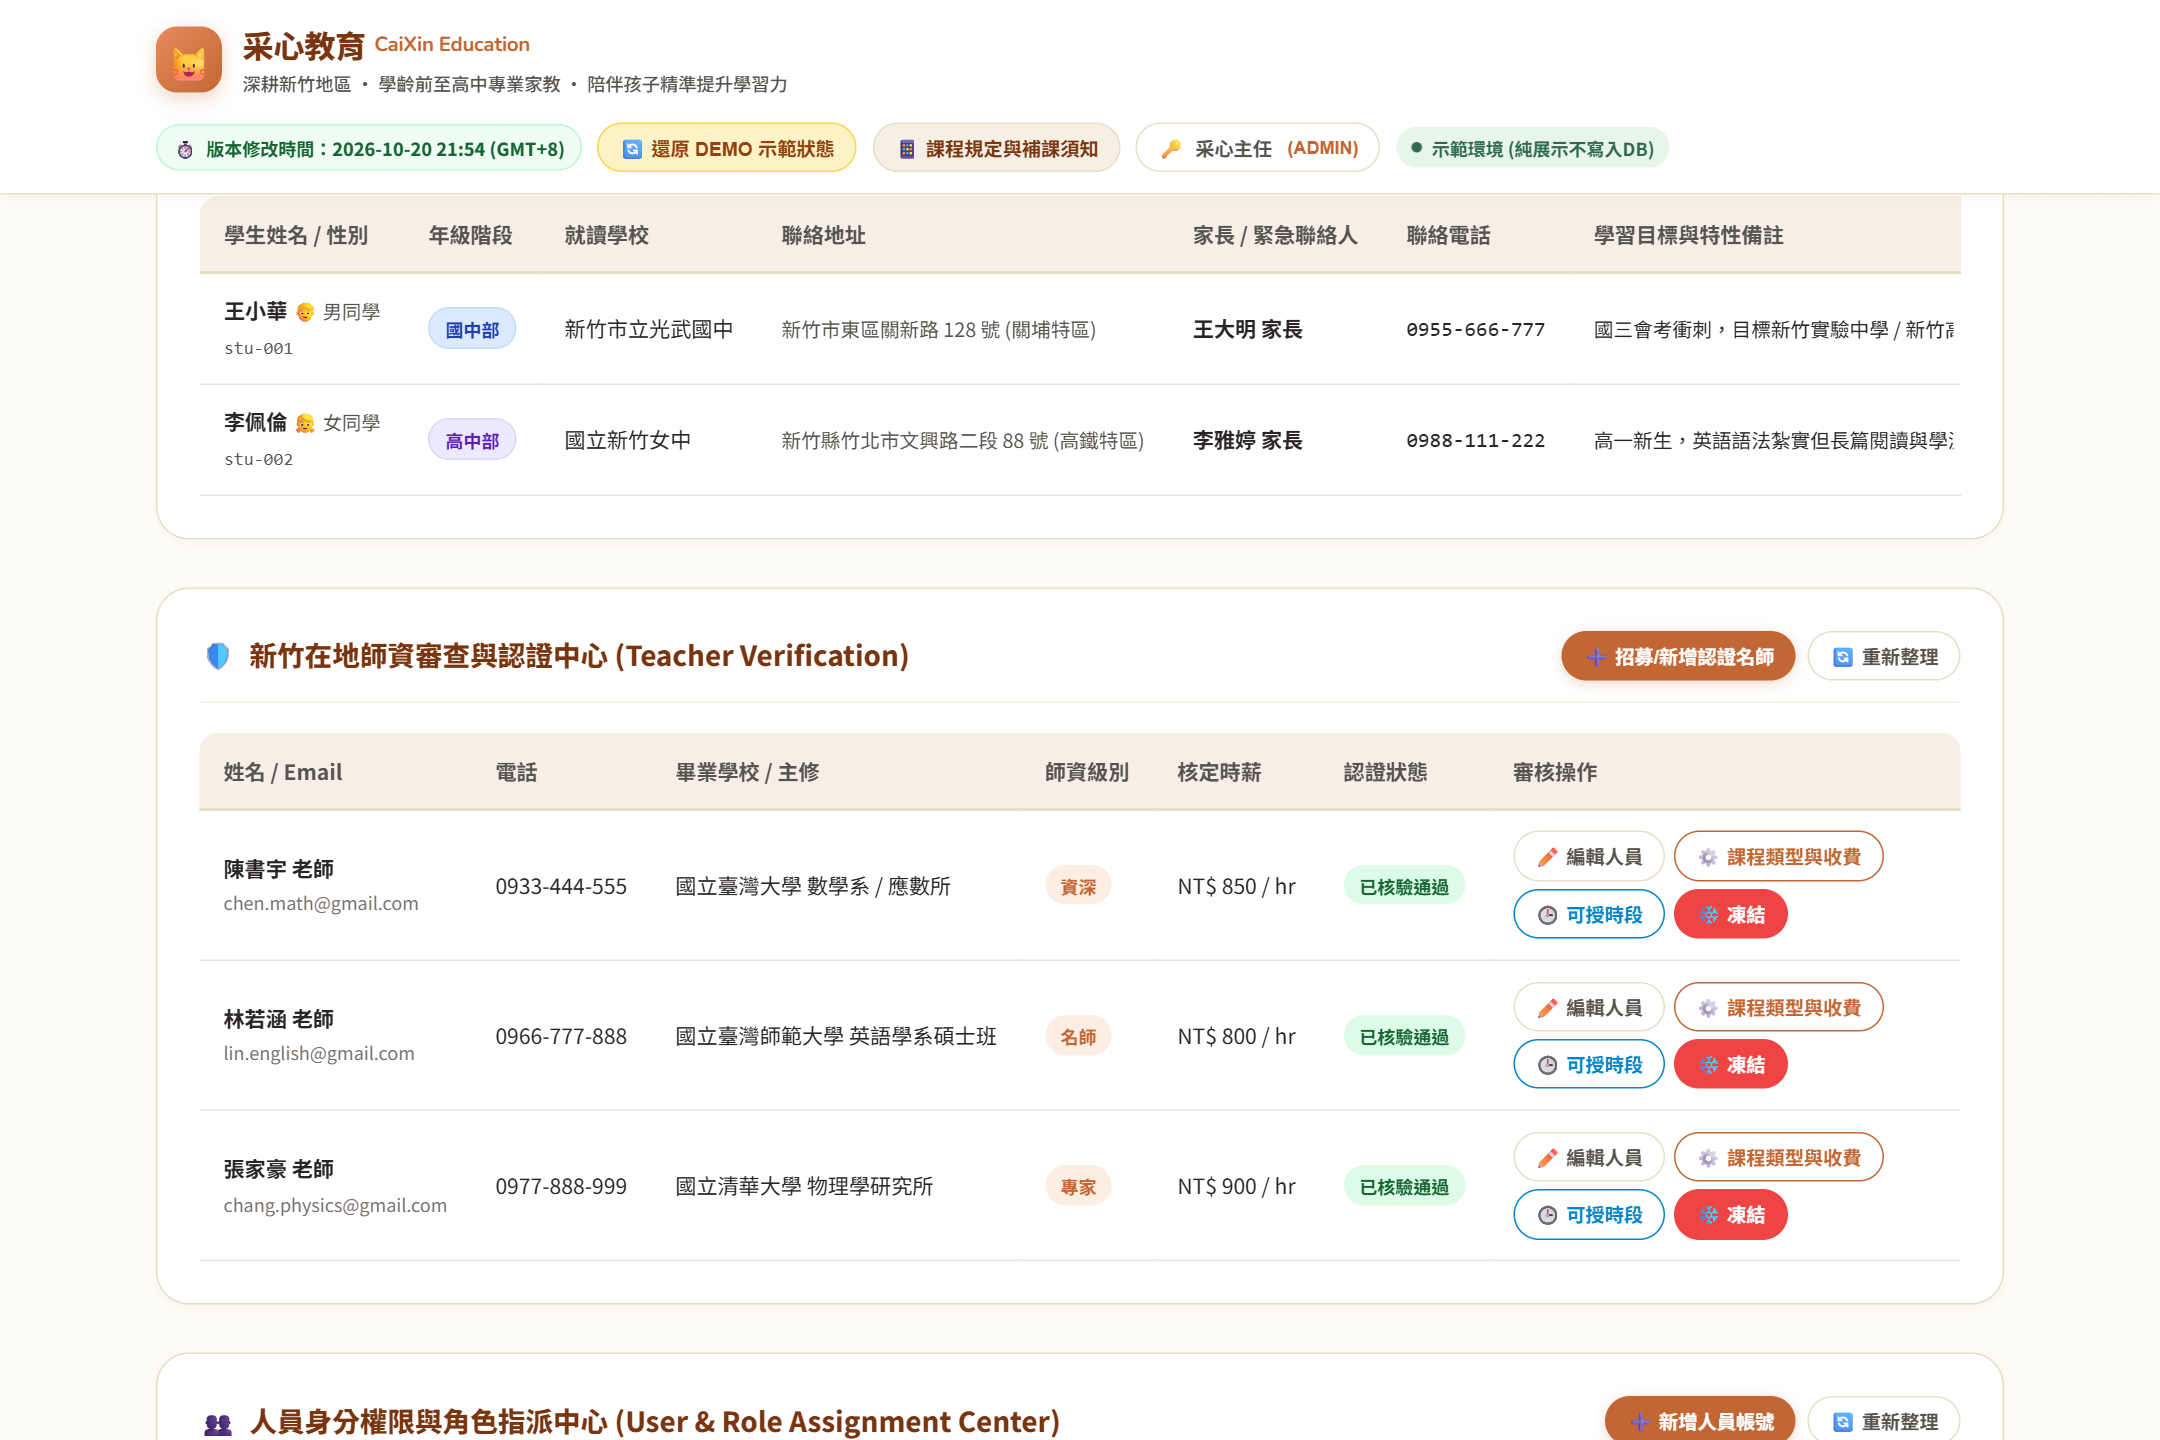Restore the DEMO state with 還原 DEMO 示範狀態

click(x=727, y=148)
